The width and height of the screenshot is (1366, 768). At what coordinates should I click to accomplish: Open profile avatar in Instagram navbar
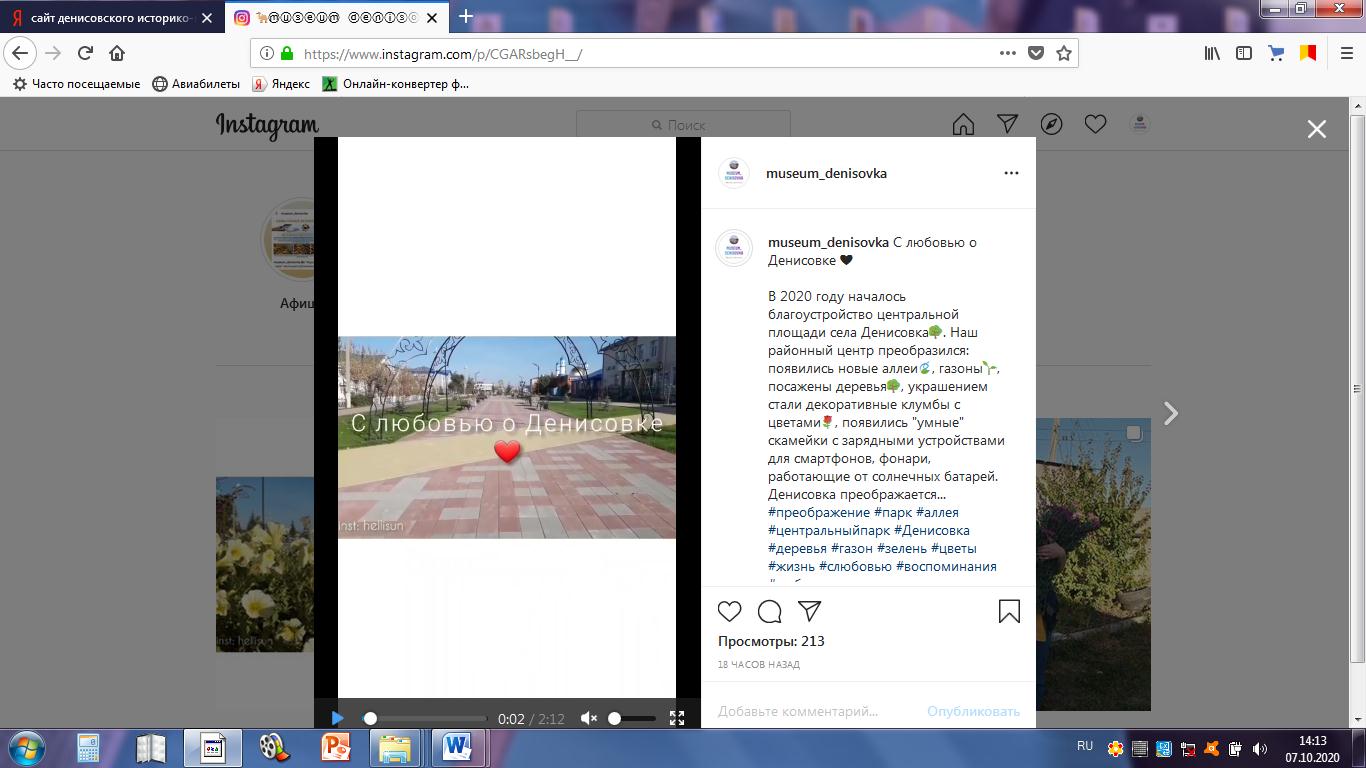point(1139,124)
